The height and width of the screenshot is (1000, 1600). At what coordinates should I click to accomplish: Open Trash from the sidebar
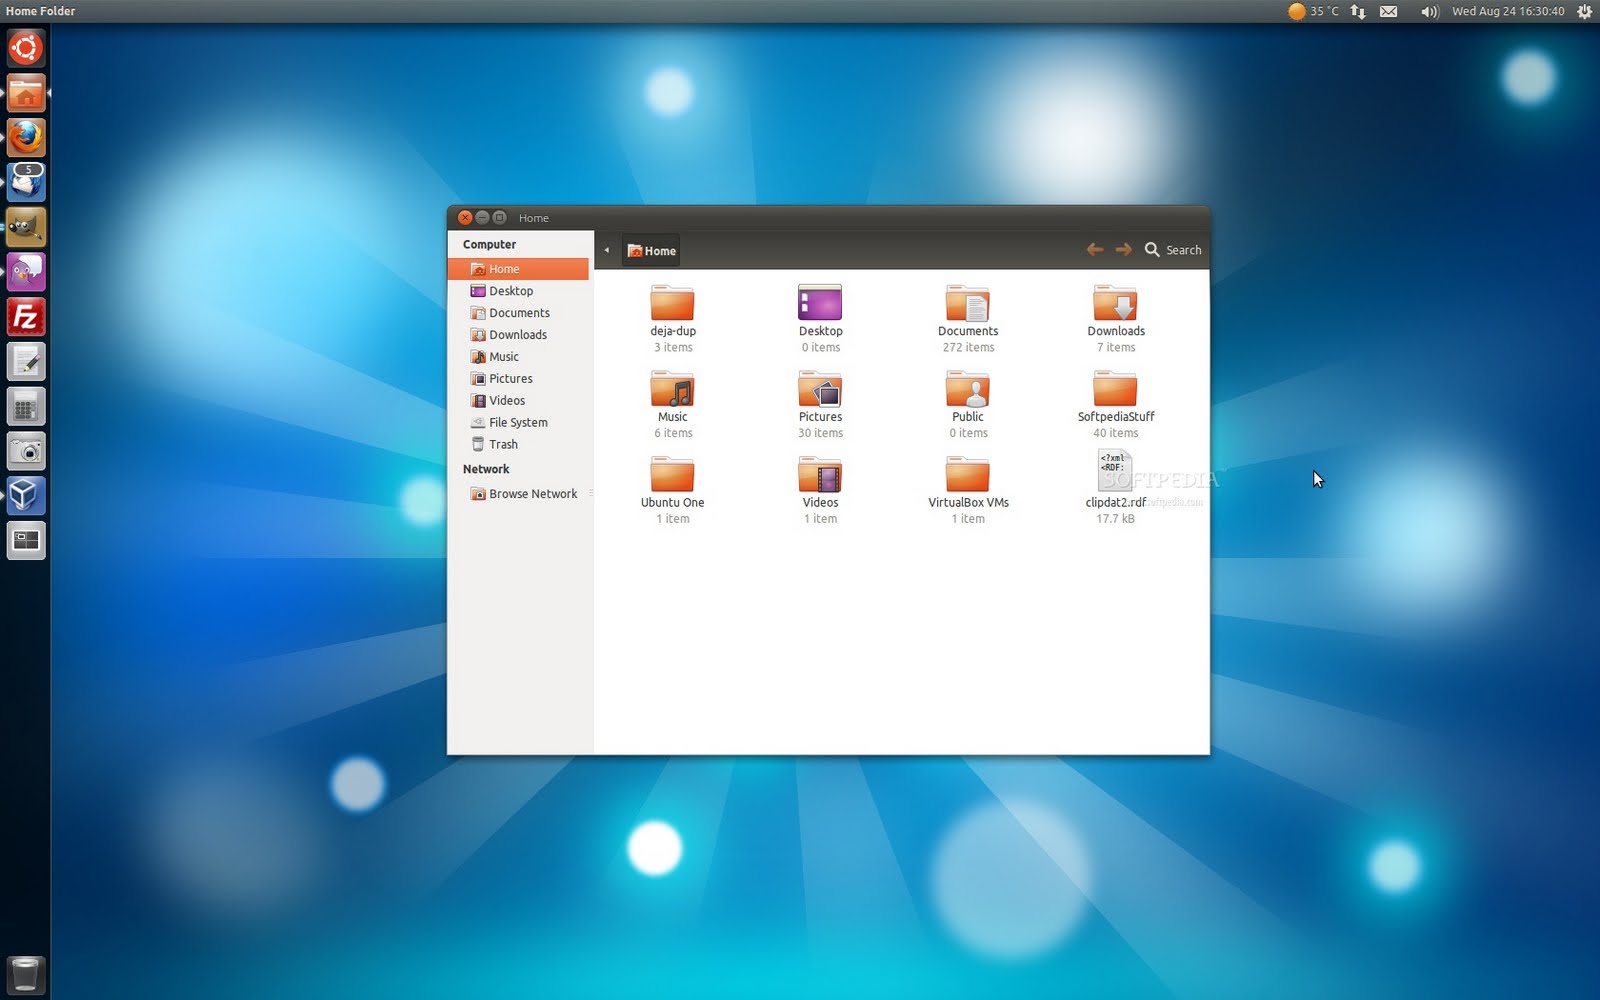pyautogui.click(x=502, y=444)
